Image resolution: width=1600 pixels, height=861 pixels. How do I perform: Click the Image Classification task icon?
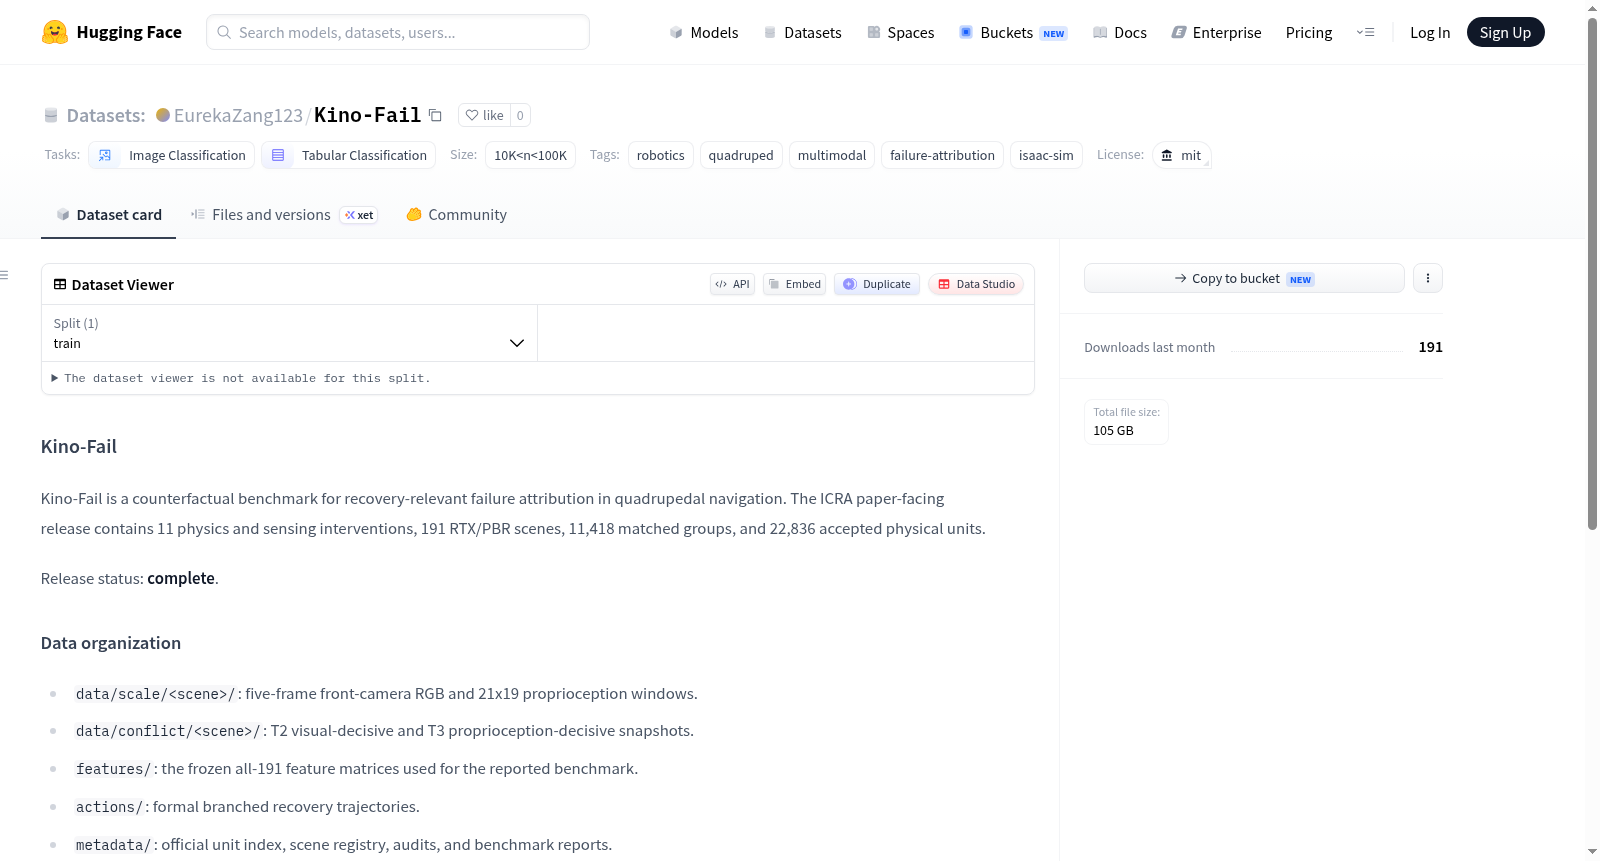click(105, 155)
